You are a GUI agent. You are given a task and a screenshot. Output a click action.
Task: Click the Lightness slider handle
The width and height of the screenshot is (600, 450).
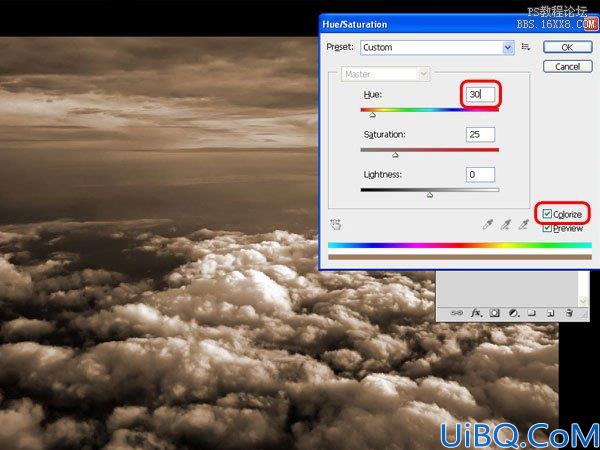tap(430, 195)
